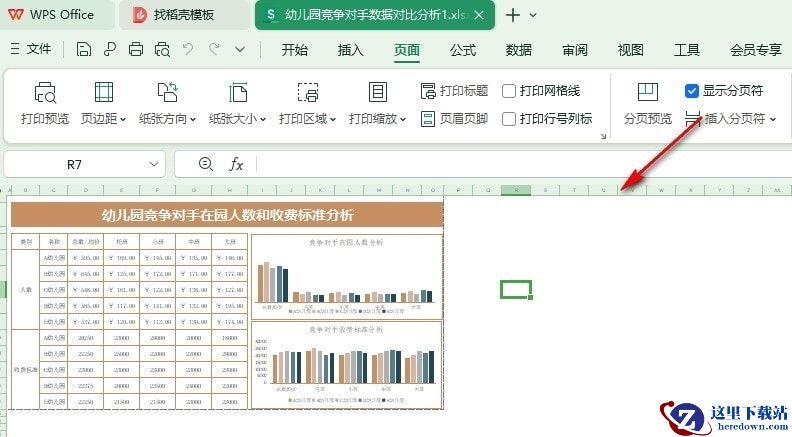Open the Print Area (打印区域) dropdown
This screenshot has height=437, width=792.
307,104
